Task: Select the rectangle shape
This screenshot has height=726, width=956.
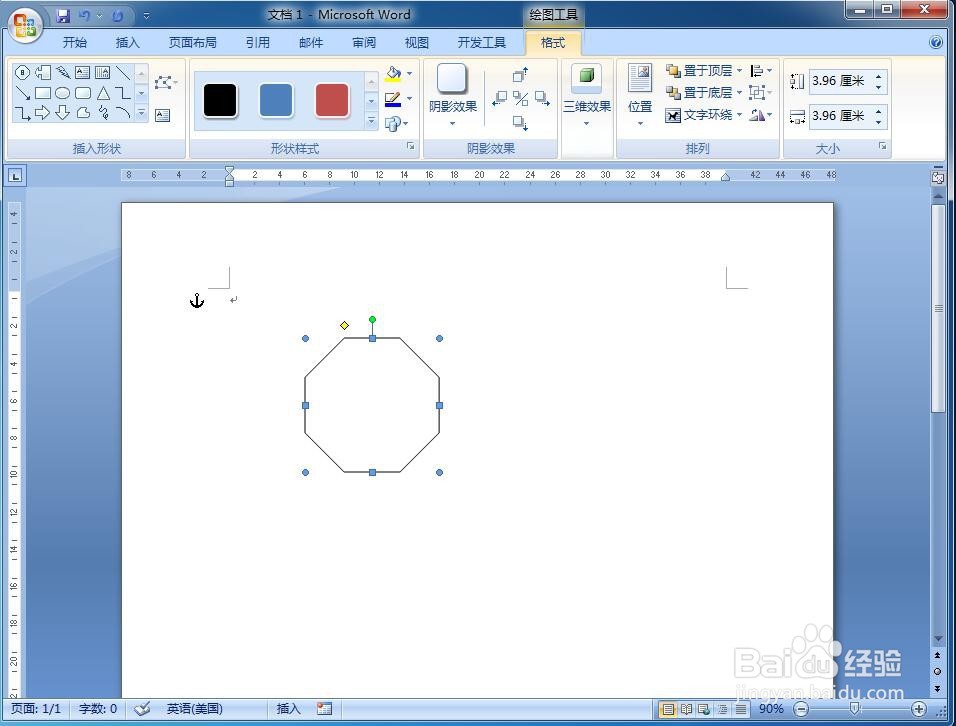Action: (42, 93)
